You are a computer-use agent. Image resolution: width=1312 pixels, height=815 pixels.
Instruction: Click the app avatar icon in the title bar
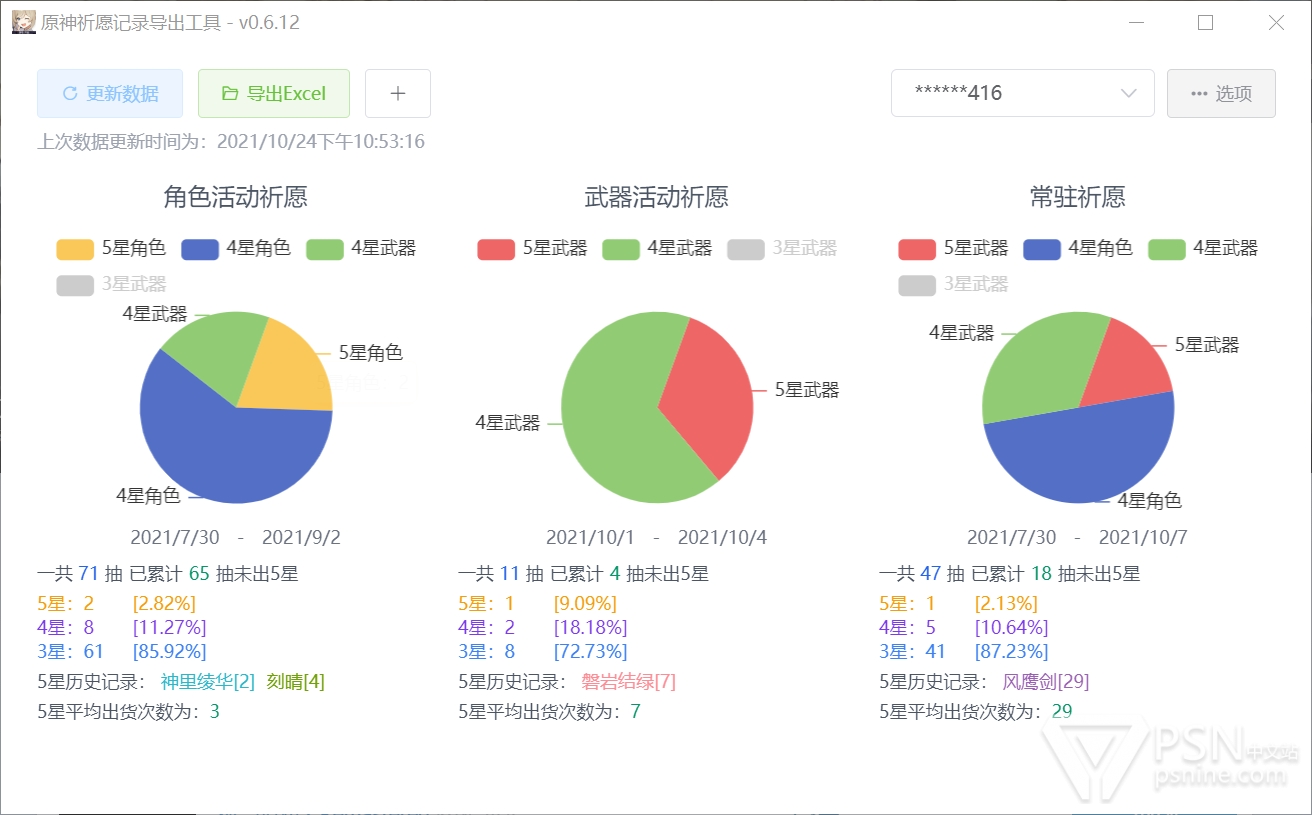coord(24,22)
